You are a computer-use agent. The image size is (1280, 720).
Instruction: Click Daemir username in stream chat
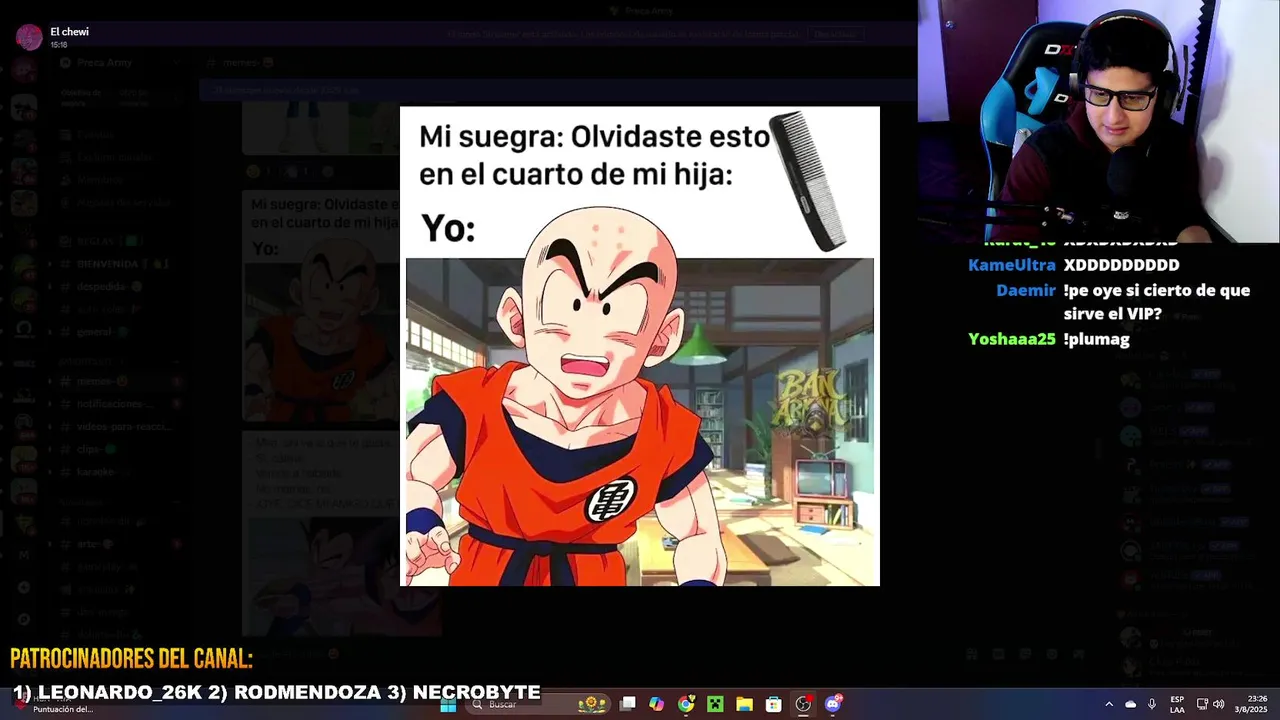click(x=1026, y=290)
